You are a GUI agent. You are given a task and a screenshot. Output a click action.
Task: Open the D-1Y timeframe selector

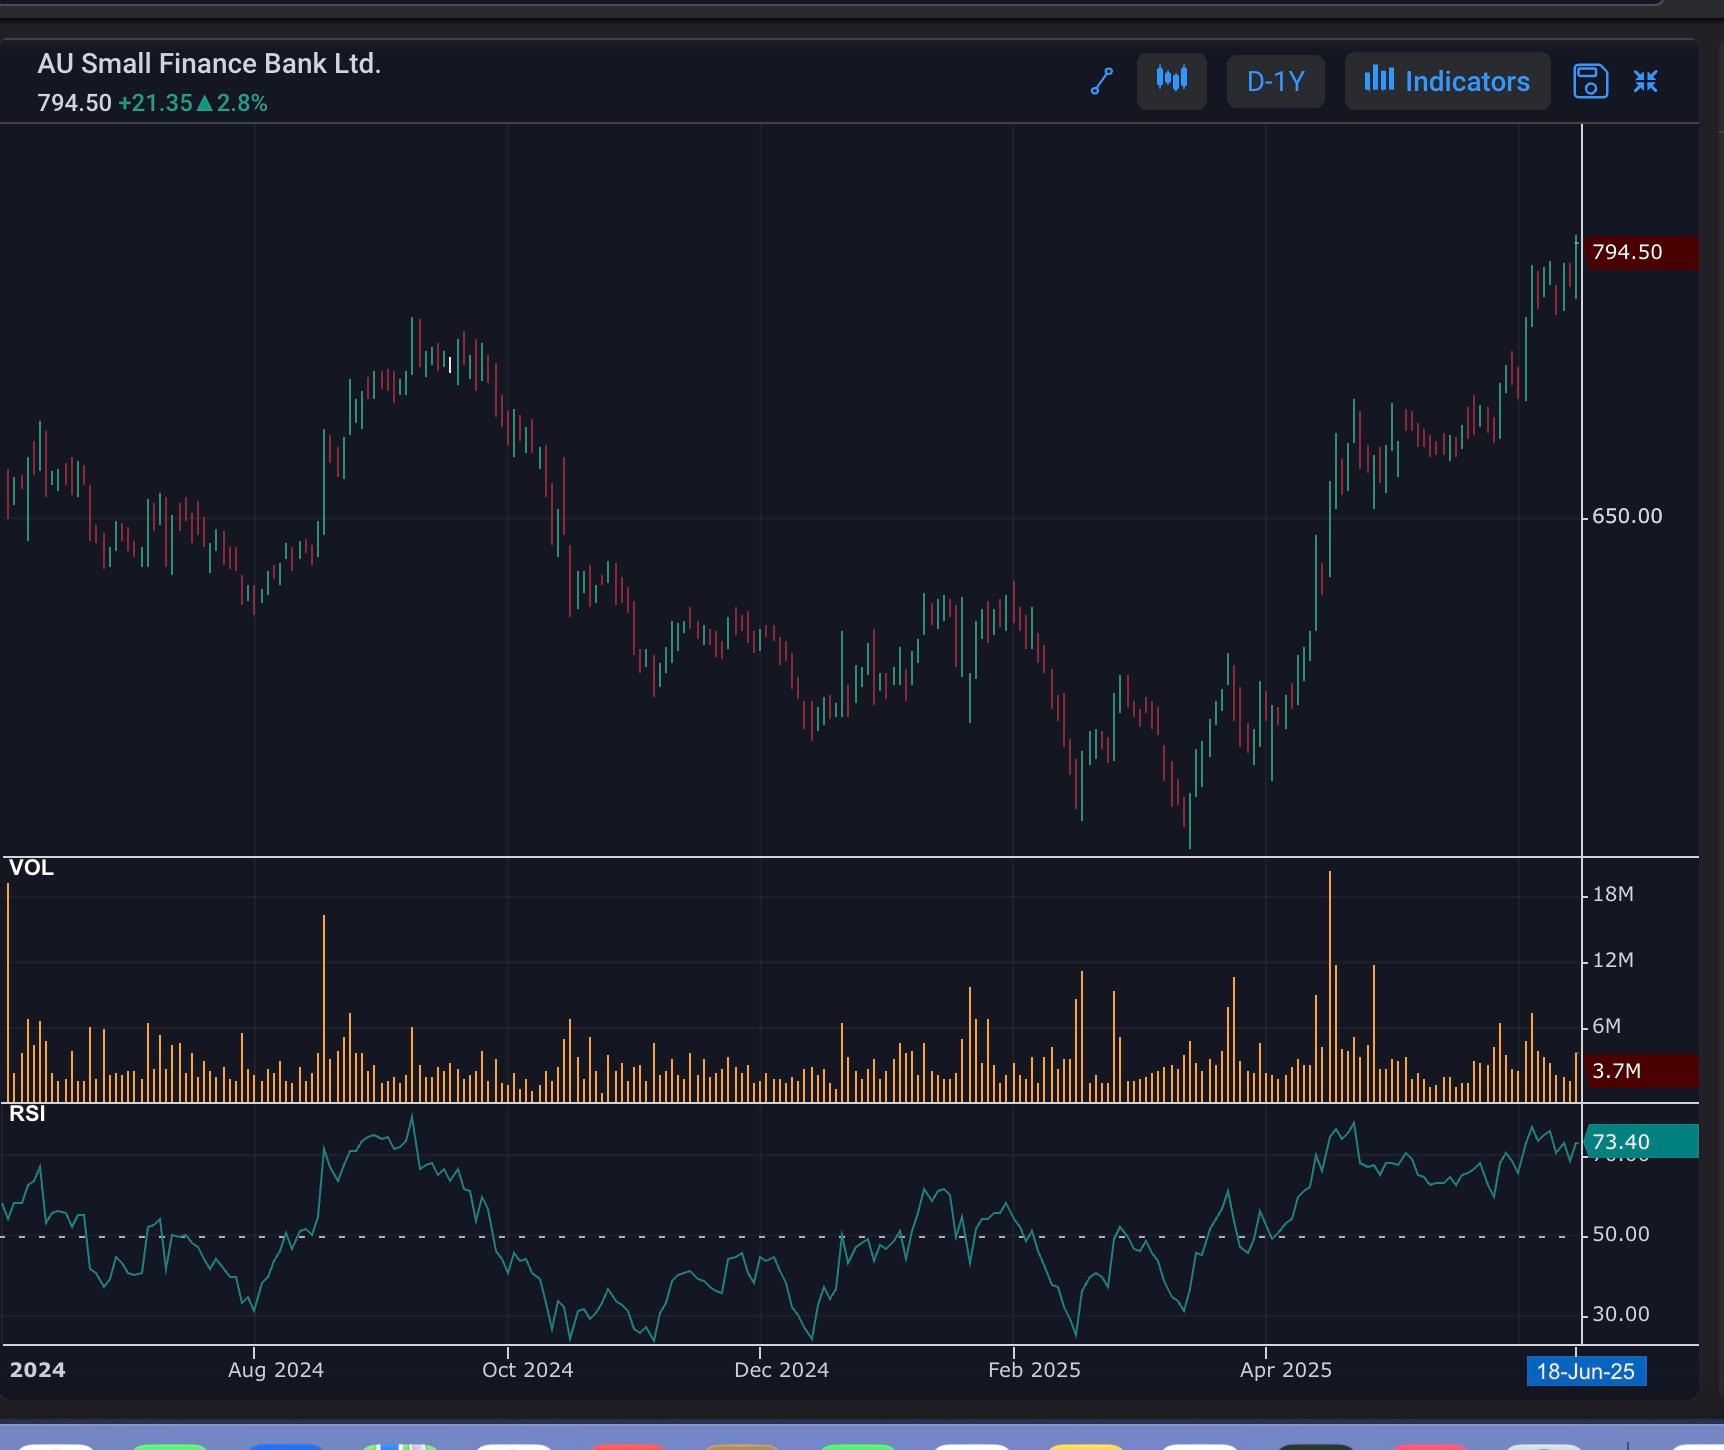coord(1276,81)
